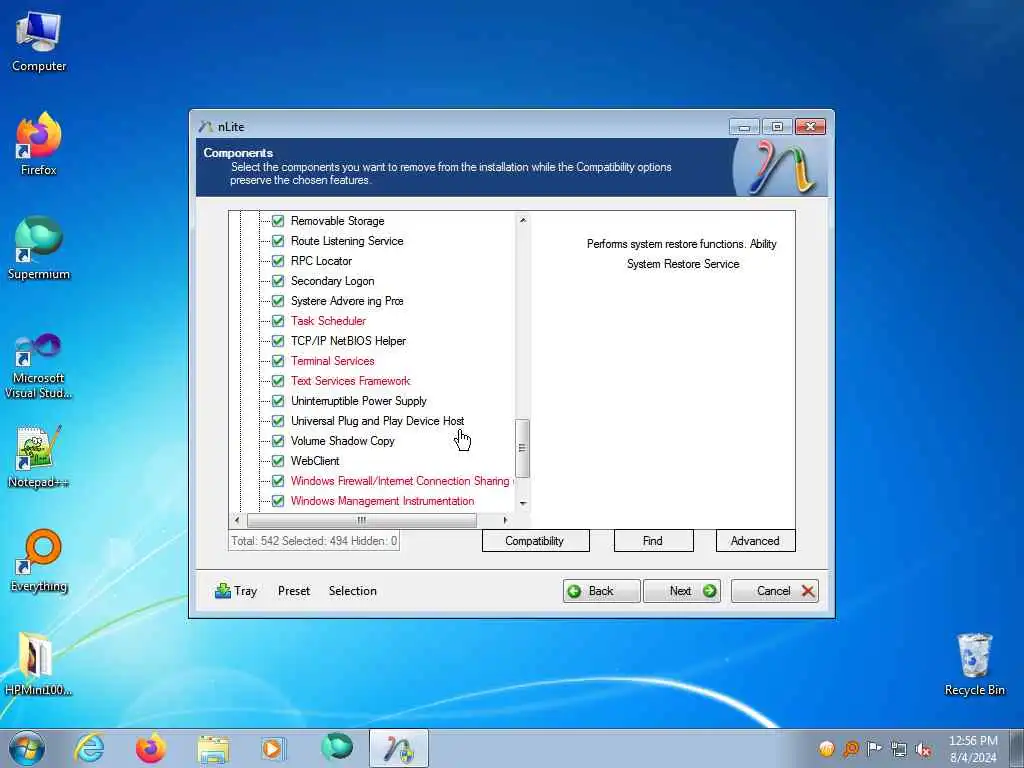Viewport: 1024px width, 768px height.
Task: Toggle Universal Plug and Play Device Host checkbox
Action: (x=278, y=421)
